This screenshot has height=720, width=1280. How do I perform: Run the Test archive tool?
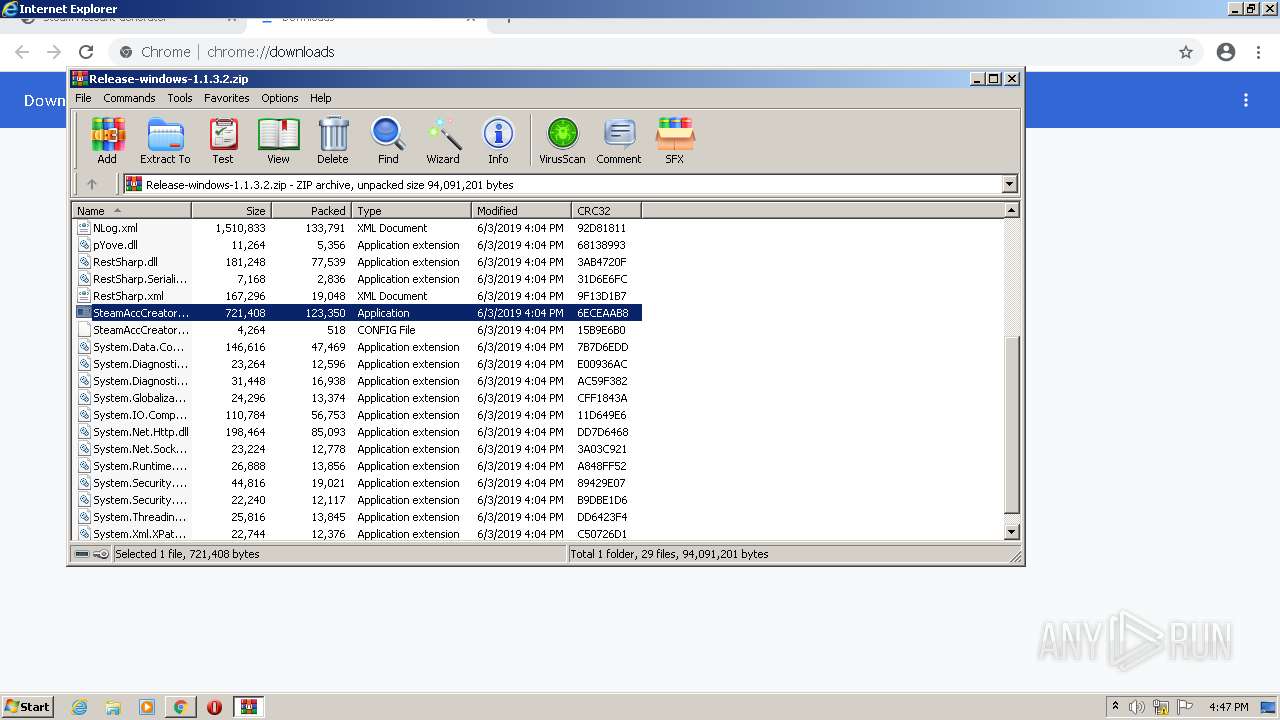[x=223, y=141]
